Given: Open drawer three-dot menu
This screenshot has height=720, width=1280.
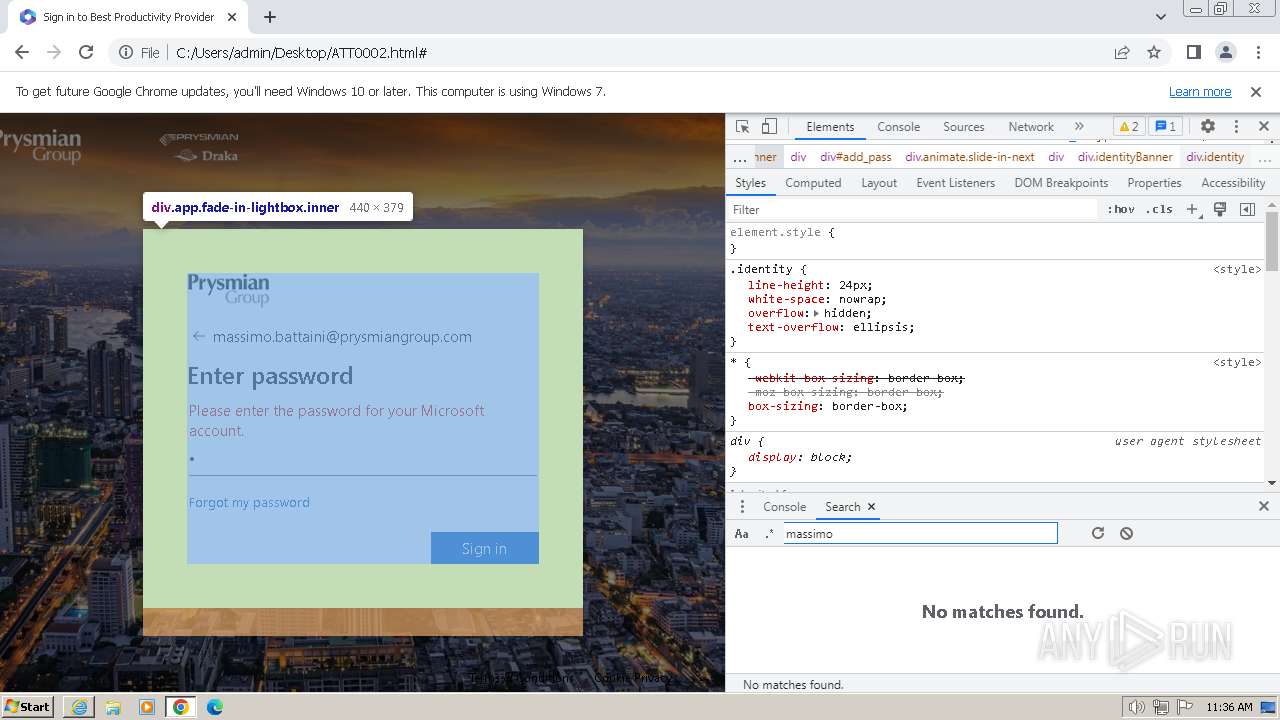Looking at the screenshot, I should click(x=742, y=507).
